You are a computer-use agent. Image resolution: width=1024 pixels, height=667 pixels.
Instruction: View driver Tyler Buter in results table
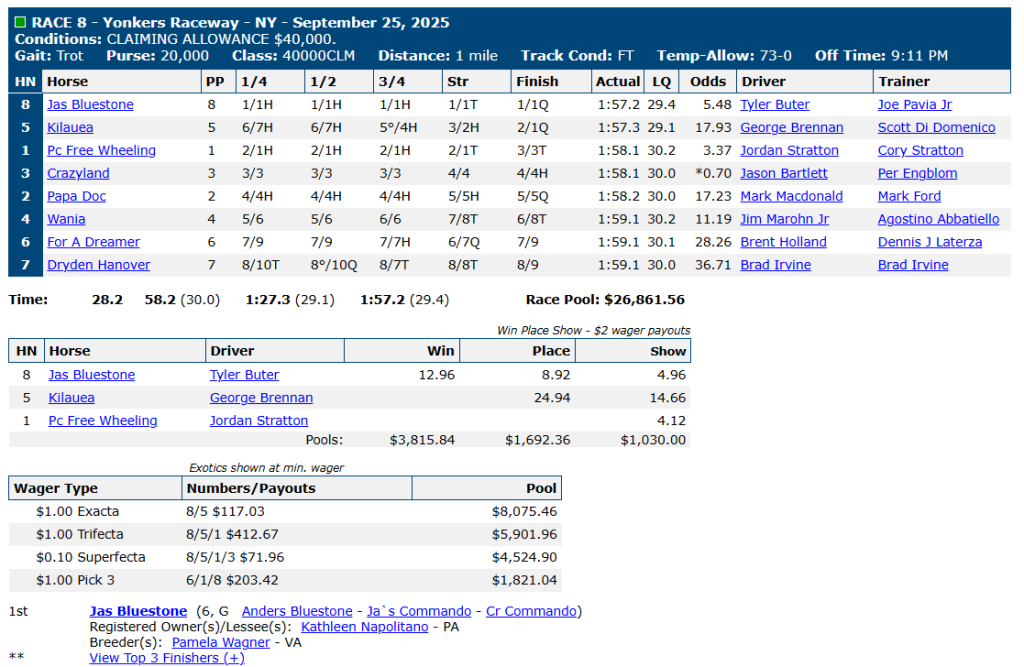[x=775, y=105]
